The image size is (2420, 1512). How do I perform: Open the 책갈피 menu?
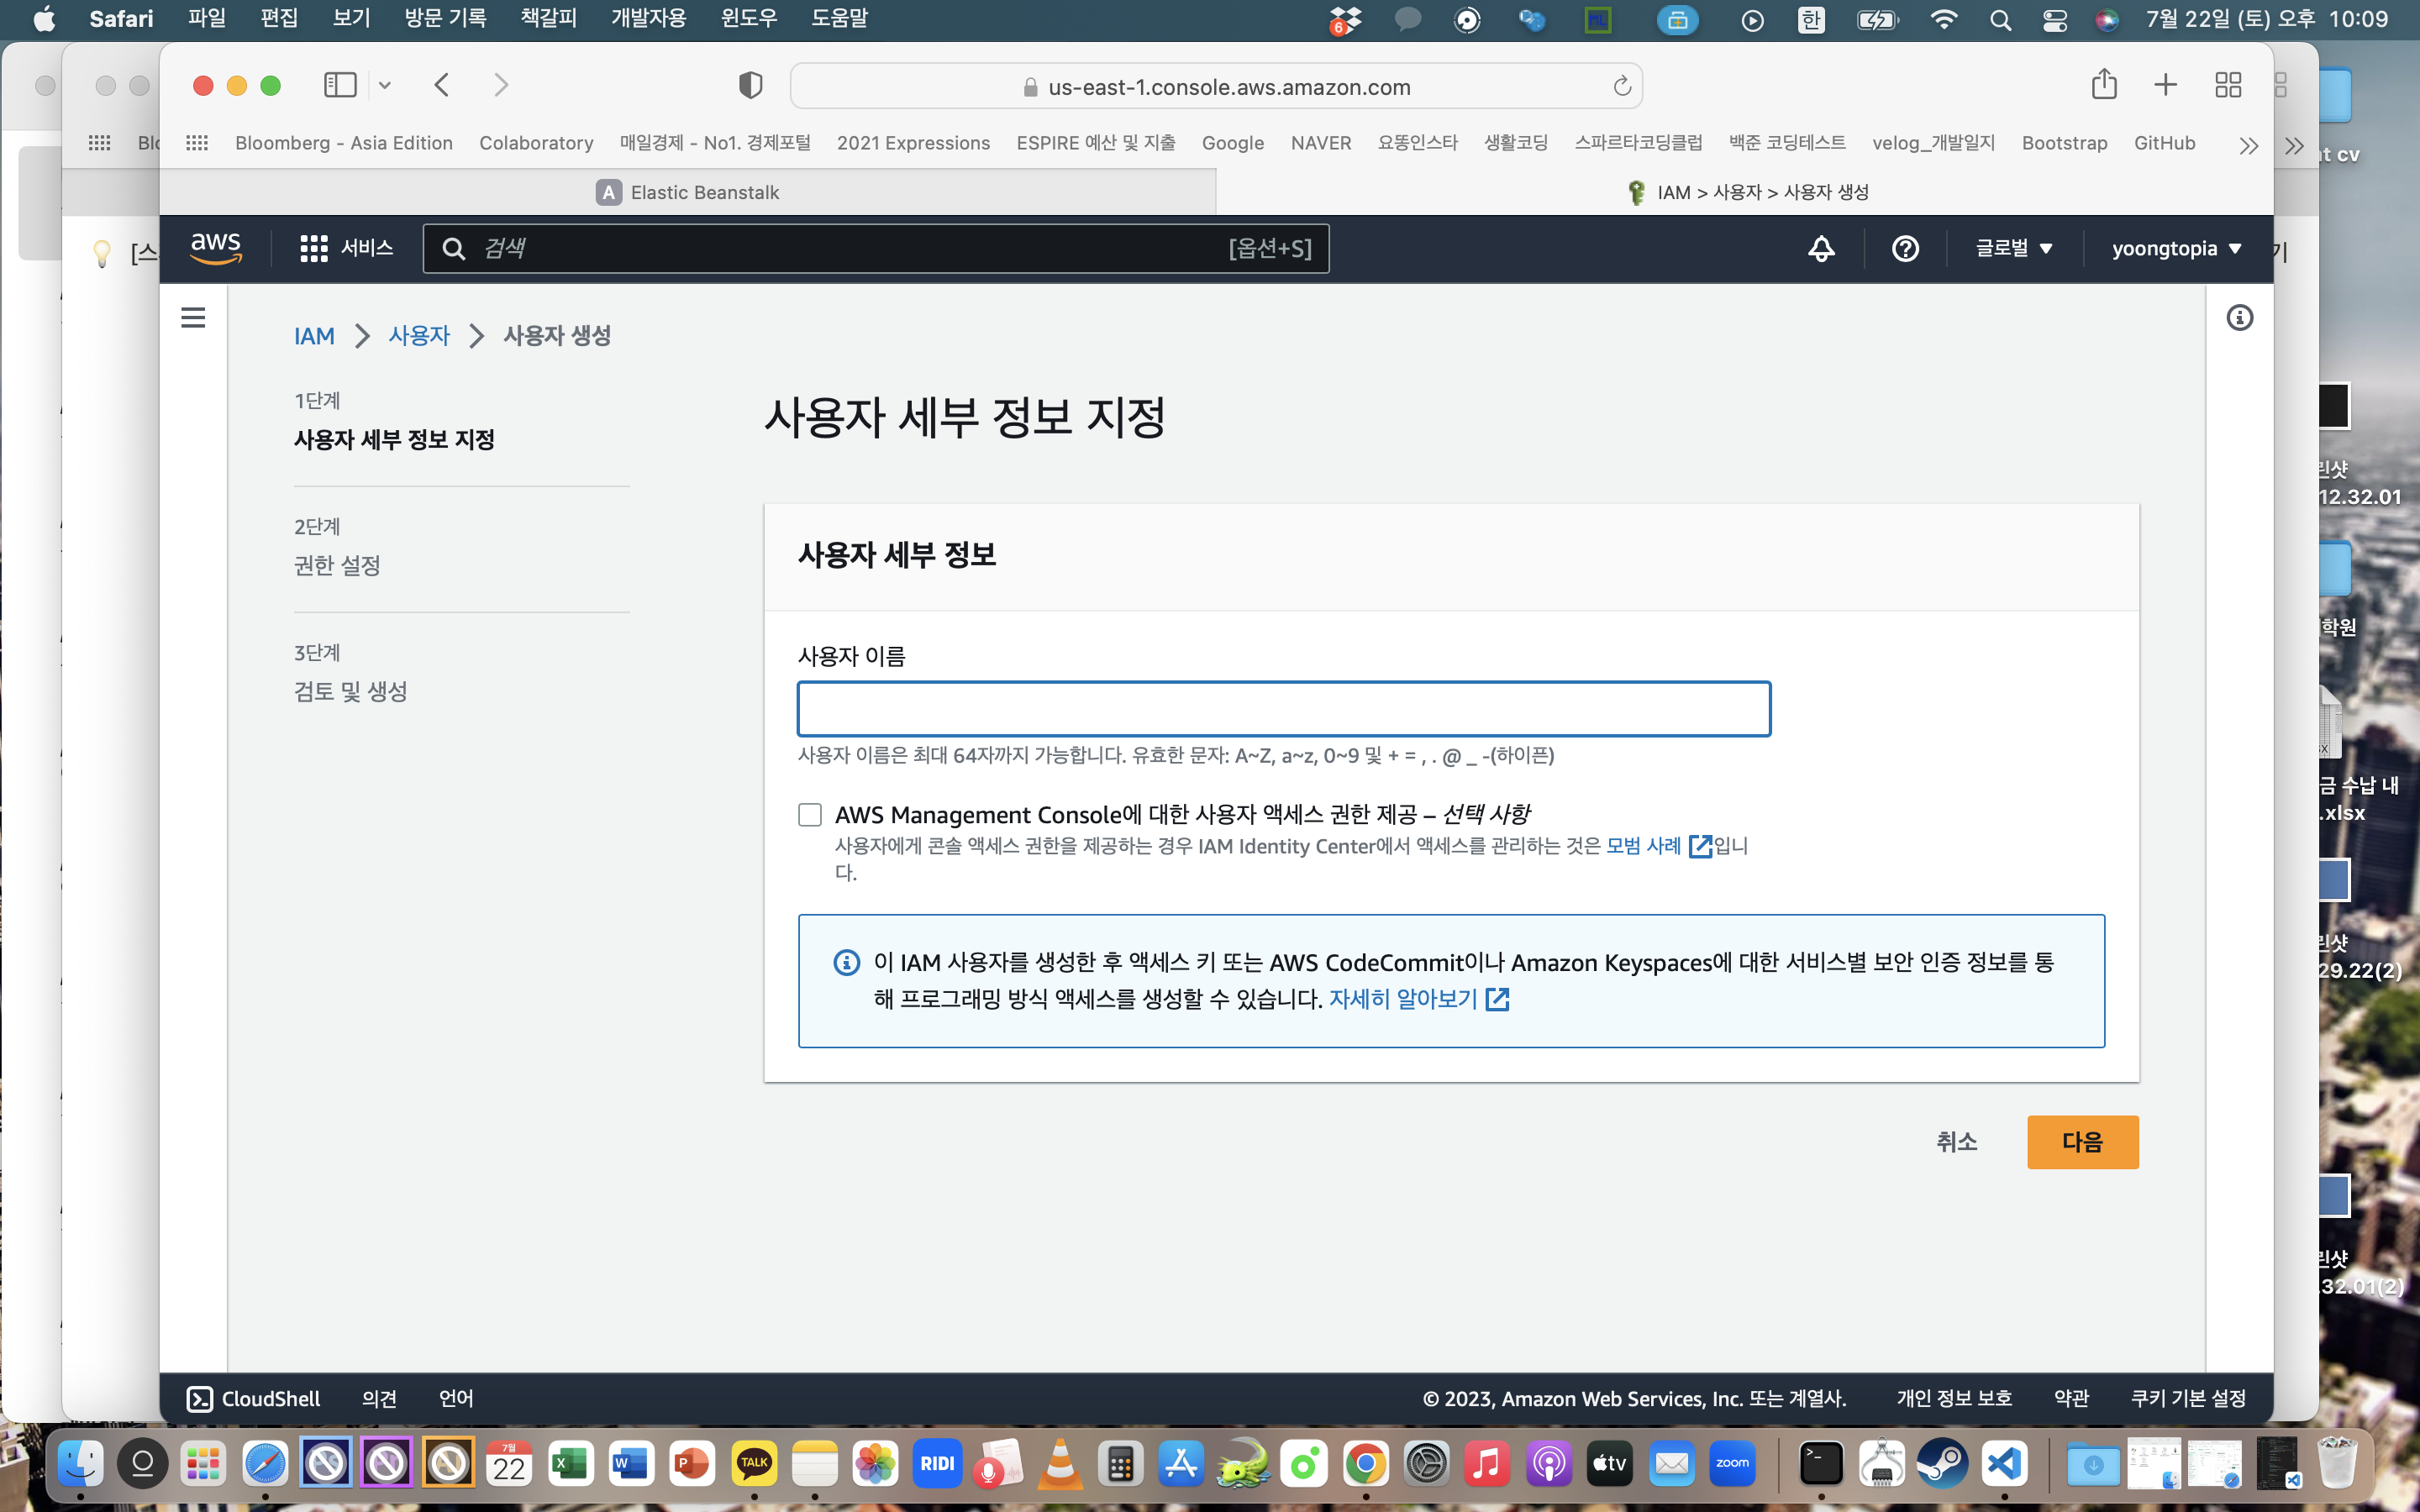(x=549, y=19)
